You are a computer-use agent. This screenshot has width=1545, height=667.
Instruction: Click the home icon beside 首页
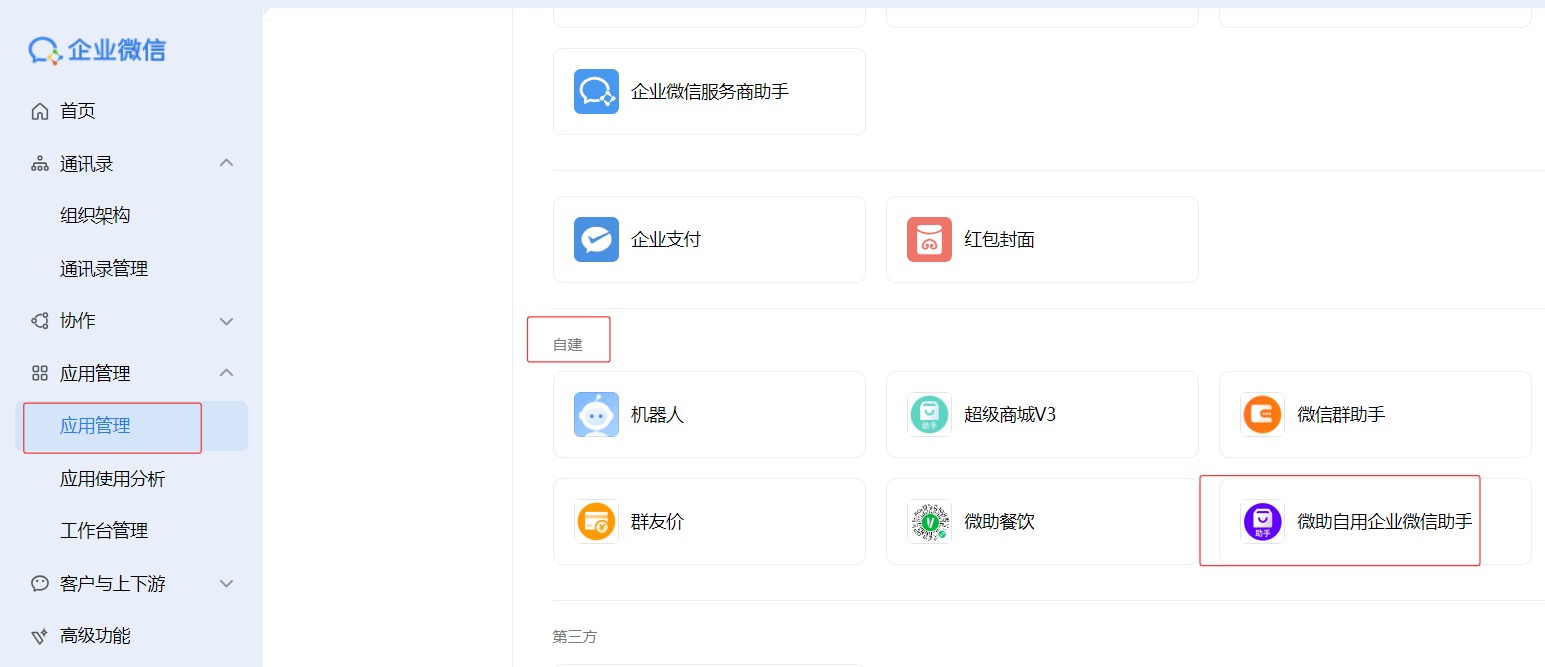40,111
